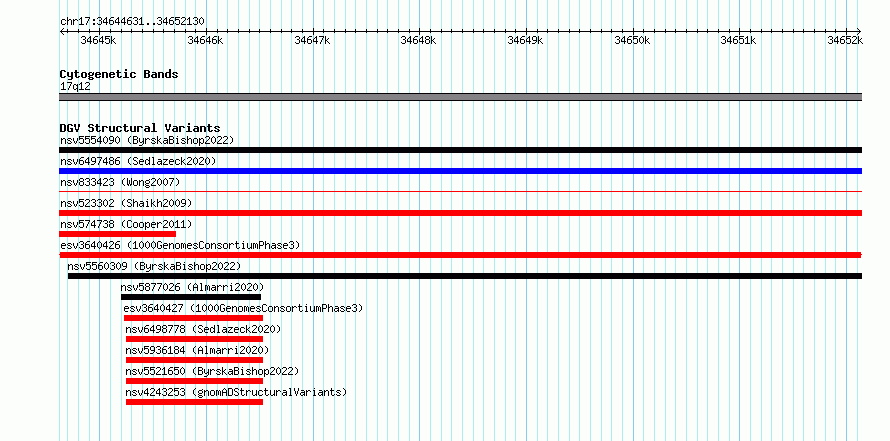The height and width of the screenshot is (441, 890).
Task: Open variant nsv5521650 (ByrskaBishop2022) label
Action: [x=212, y=371]
